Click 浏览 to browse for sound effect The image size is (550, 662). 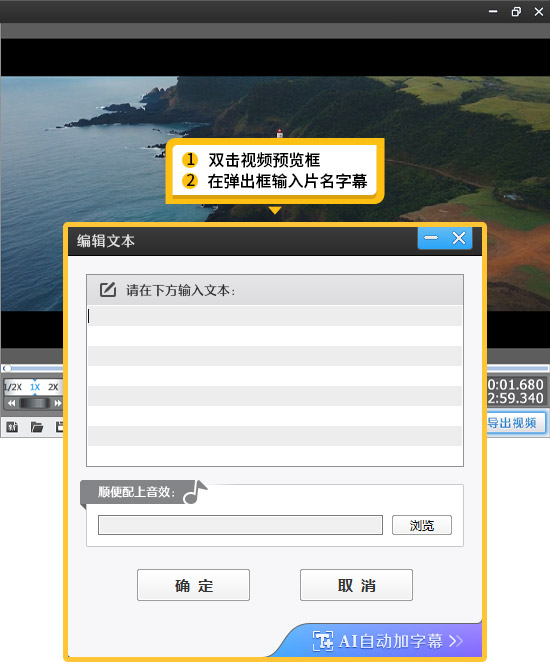click(422, 525)
